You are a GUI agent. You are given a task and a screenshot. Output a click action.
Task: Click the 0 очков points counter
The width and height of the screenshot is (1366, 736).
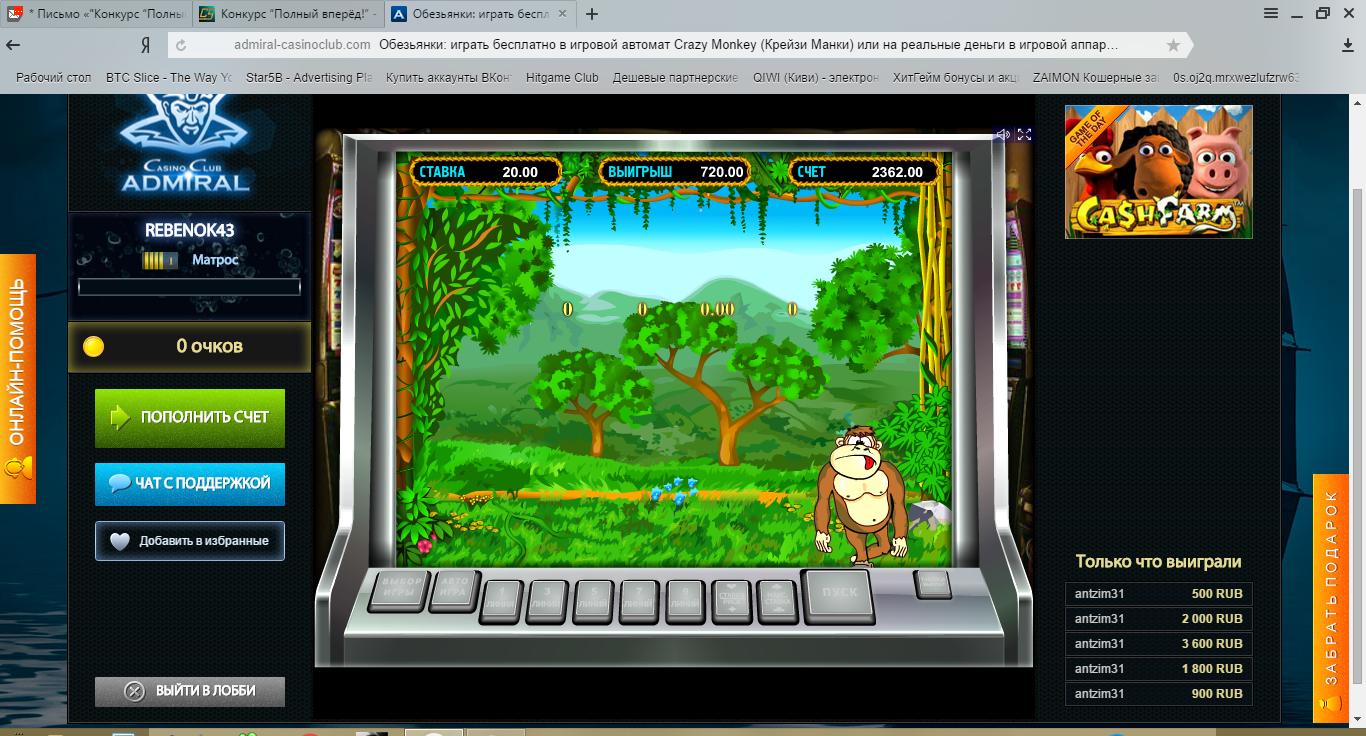pyautogui.click(x=189, y=347)
